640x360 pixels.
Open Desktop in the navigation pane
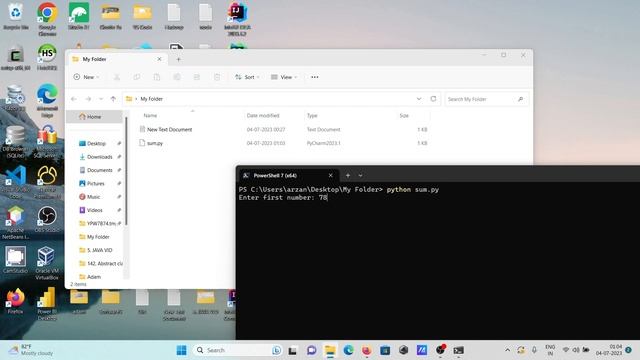click(96, 144)
